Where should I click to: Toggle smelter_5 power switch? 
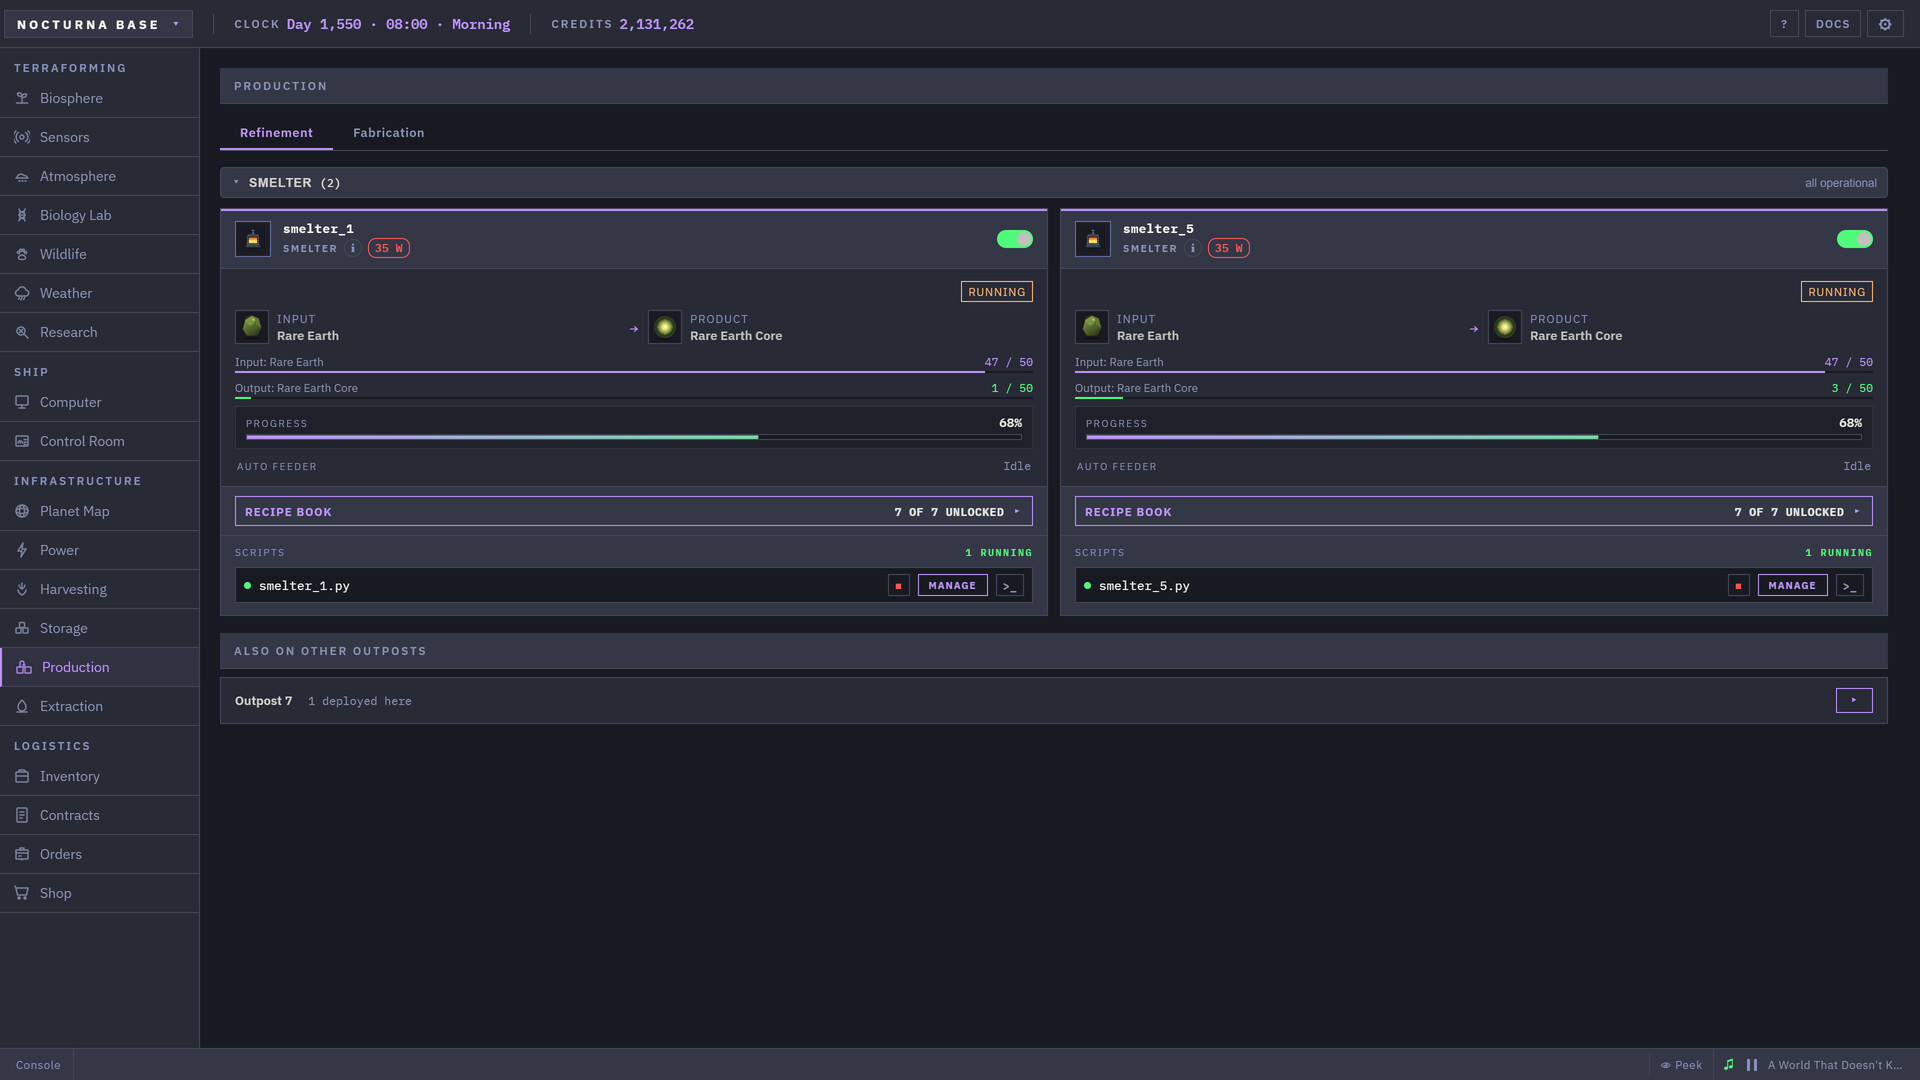[1855, 239]
